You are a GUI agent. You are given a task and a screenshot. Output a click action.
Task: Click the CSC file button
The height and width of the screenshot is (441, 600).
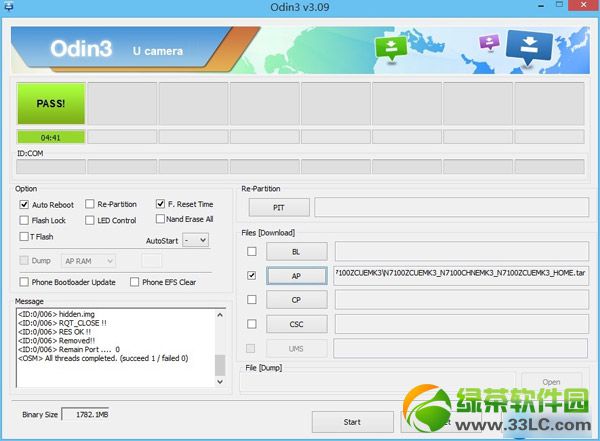(297, 324)
